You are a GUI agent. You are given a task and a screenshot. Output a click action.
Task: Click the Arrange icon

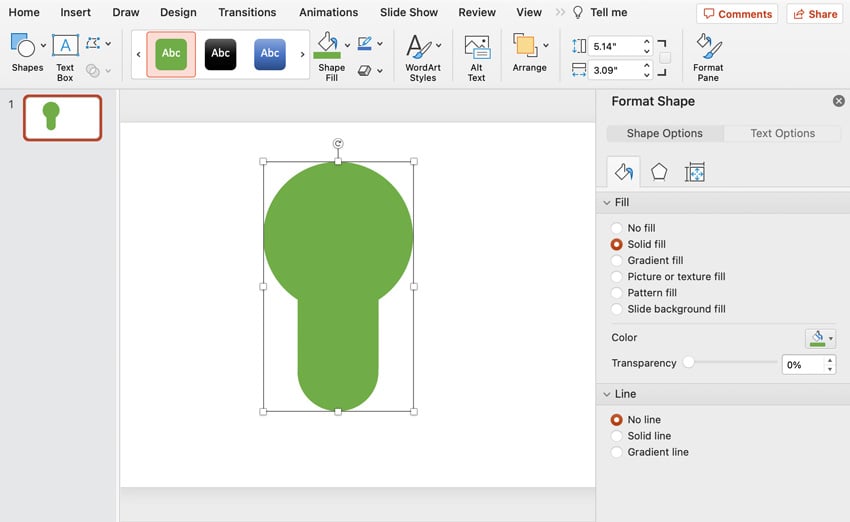[x=527, y=47]
